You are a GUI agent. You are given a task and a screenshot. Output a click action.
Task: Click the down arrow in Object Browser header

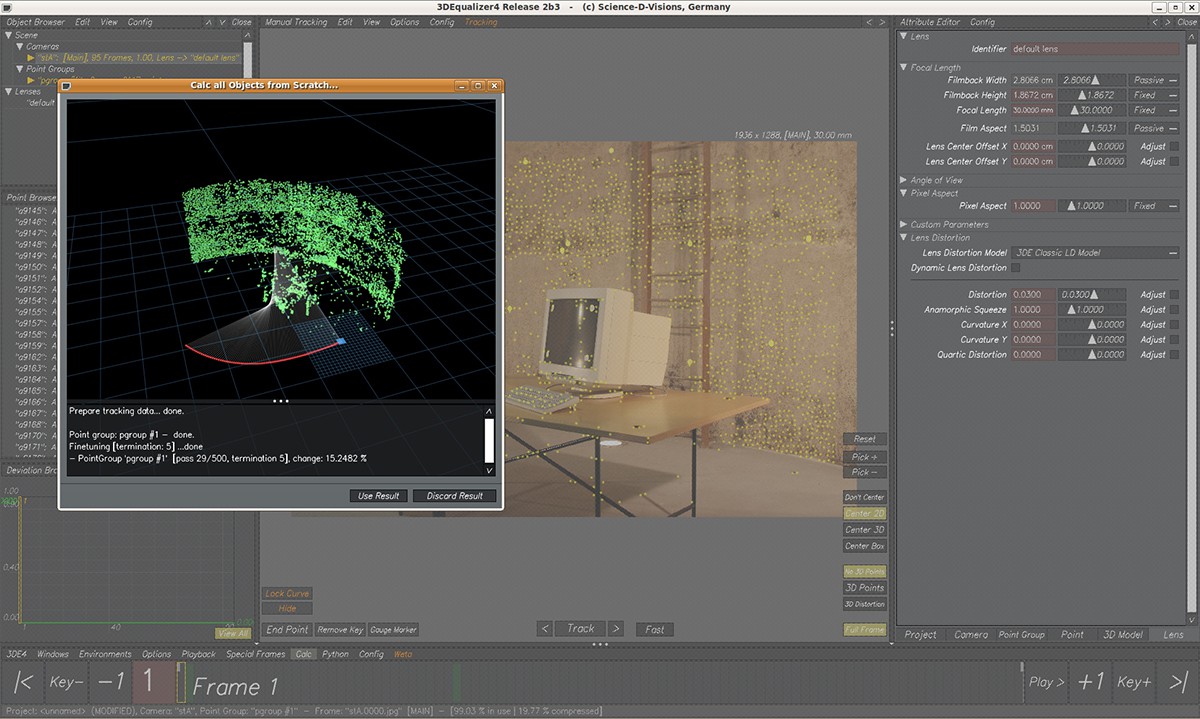click(223, 22)
